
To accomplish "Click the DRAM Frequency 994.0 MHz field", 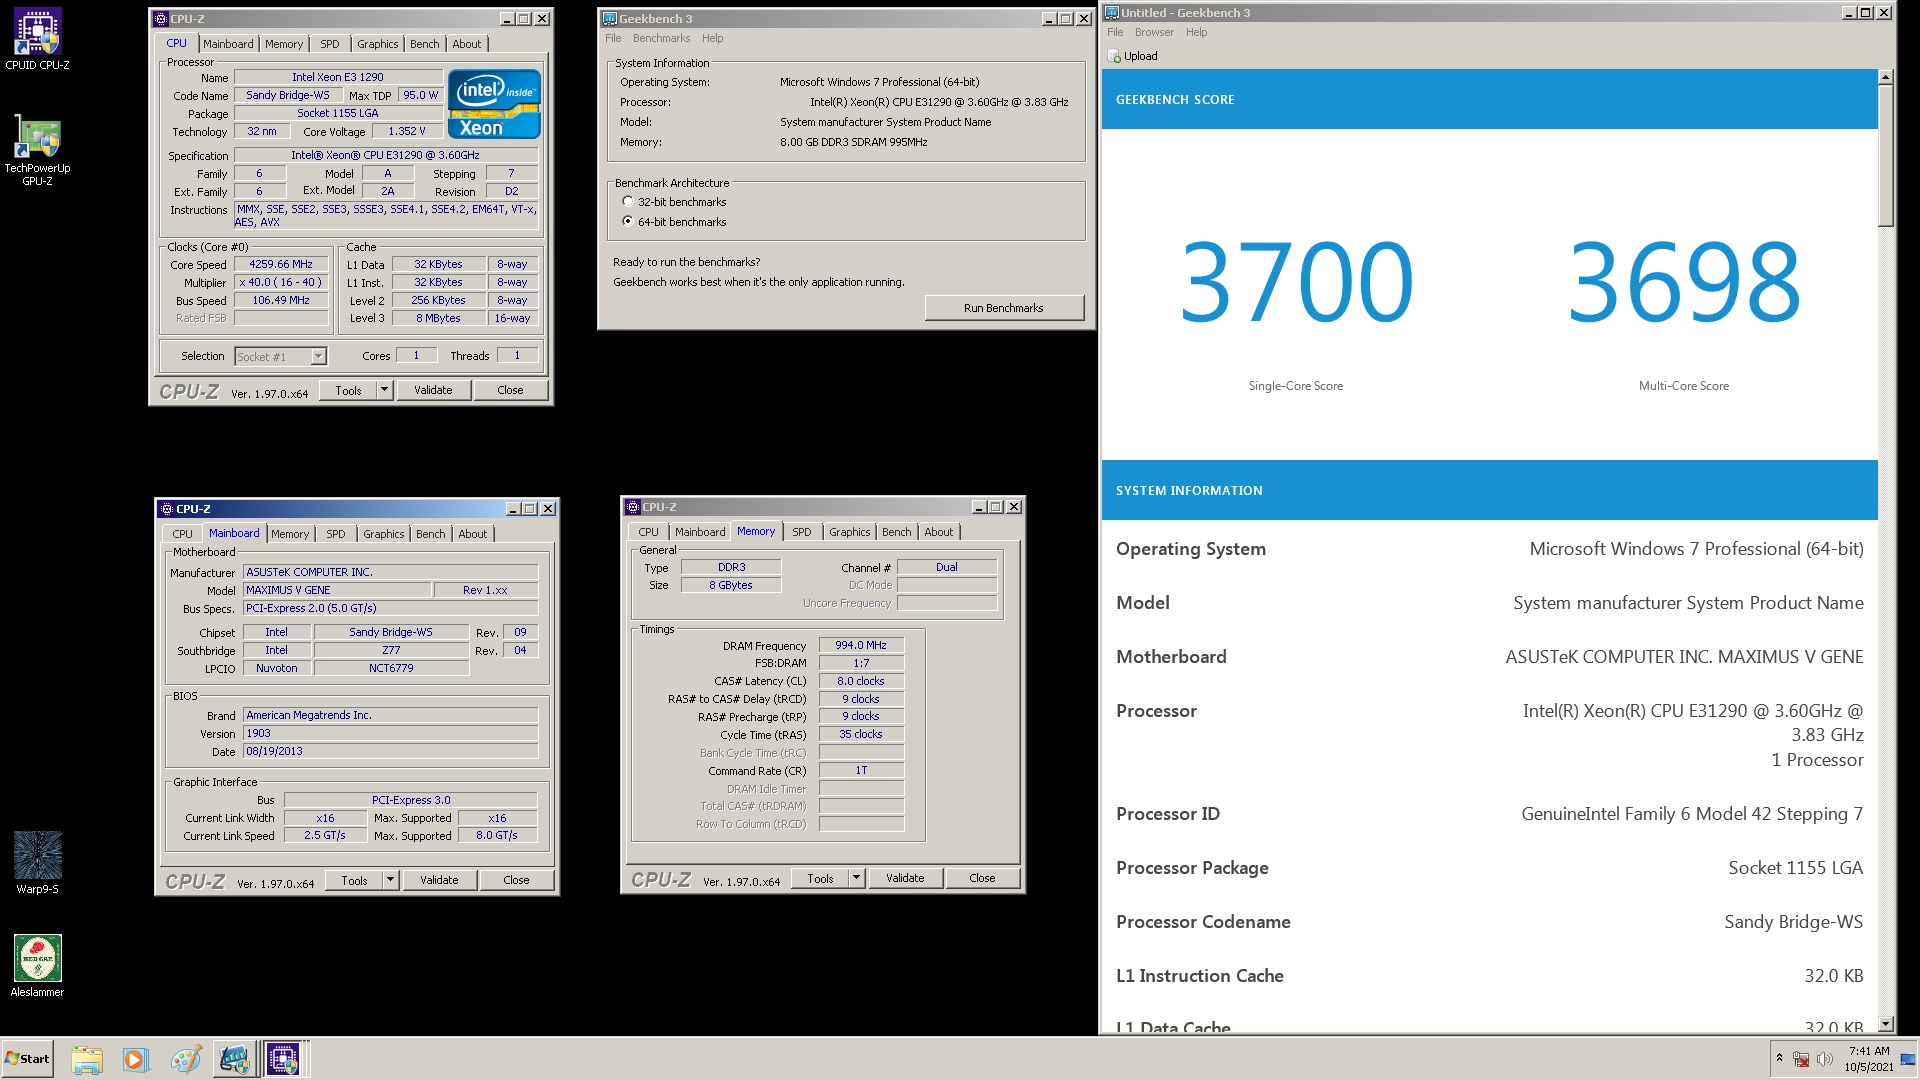I will 861,646.
